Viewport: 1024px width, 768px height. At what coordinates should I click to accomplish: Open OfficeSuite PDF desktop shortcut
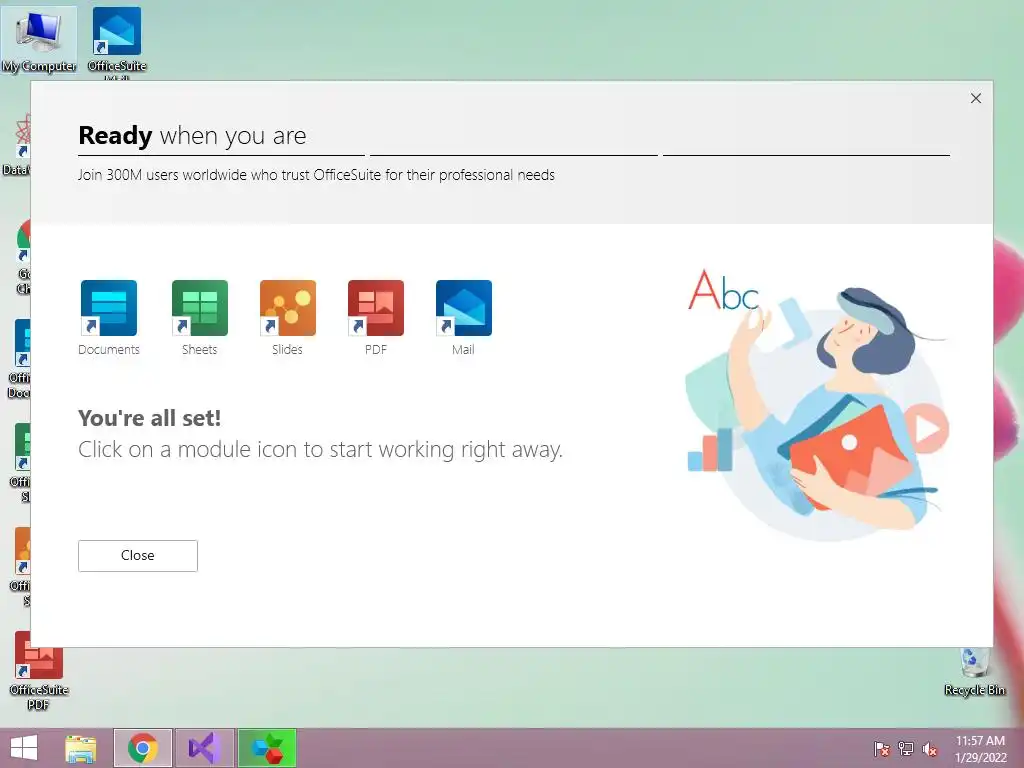pos(39,671)
